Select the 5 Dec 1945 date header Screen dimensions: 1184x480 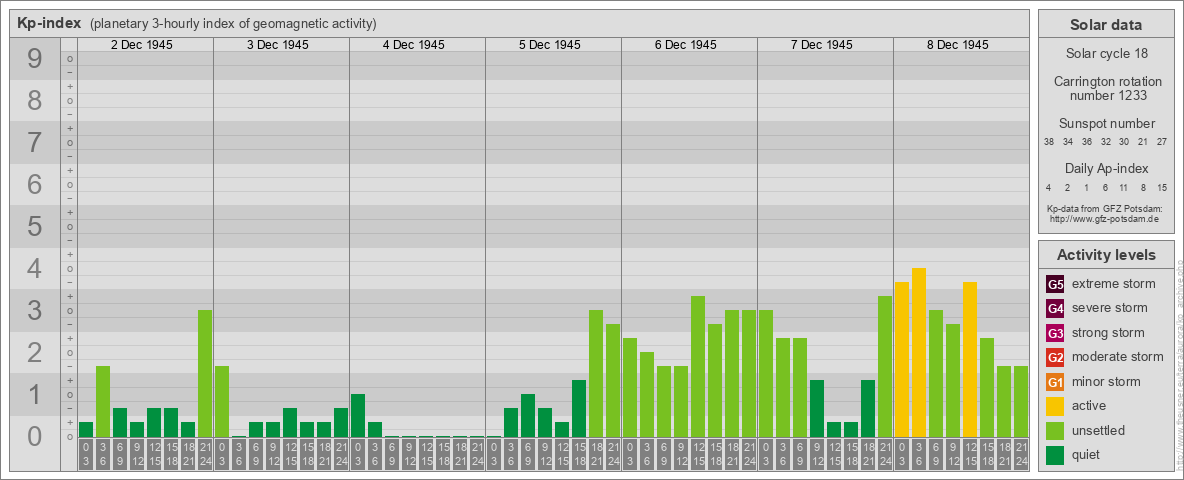[x=549, y=45]
